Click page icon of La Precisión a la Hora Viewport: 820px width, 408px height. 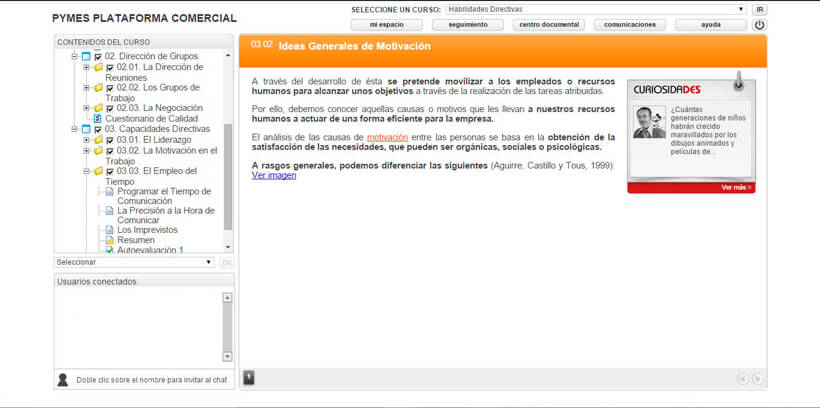(x=109, y=211)
